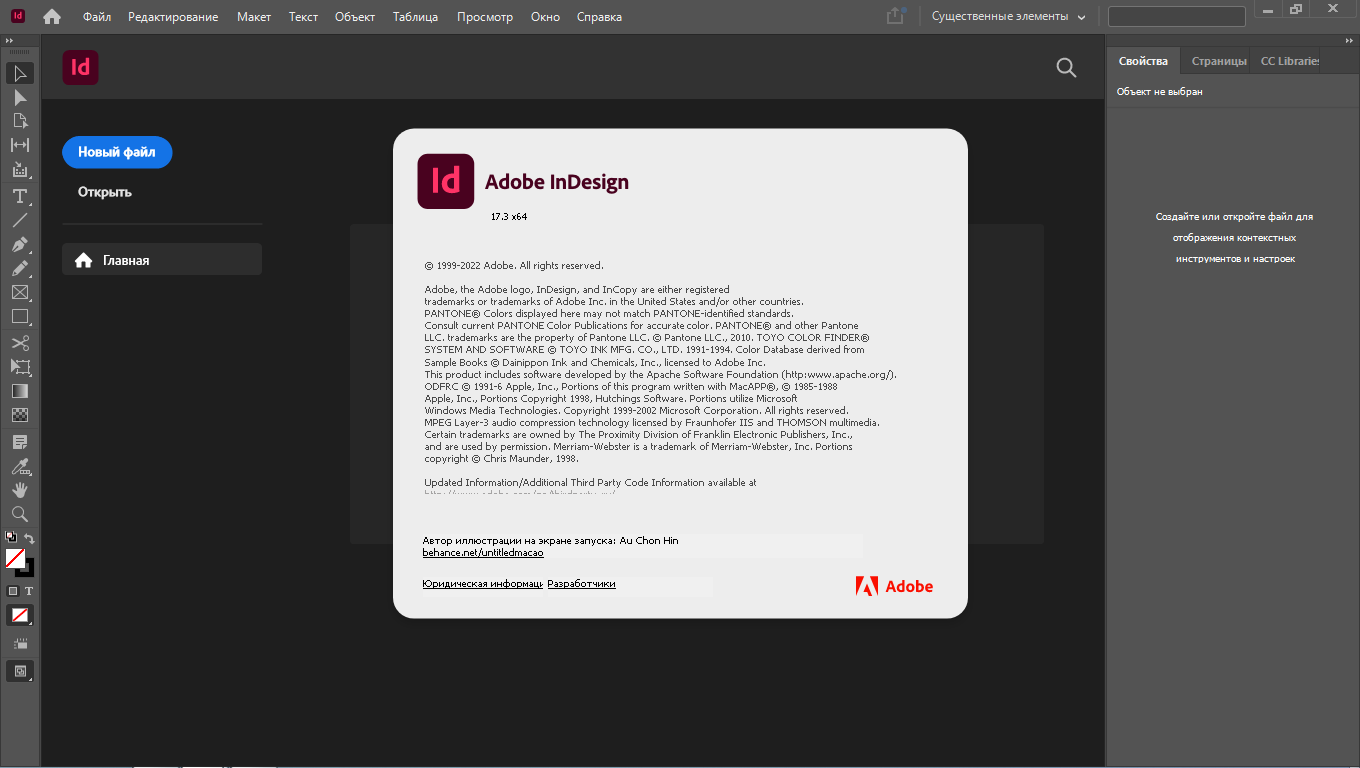Open the behance.net/untitledmacao link
The image size is (1360, 768).
tap(483, 553)
